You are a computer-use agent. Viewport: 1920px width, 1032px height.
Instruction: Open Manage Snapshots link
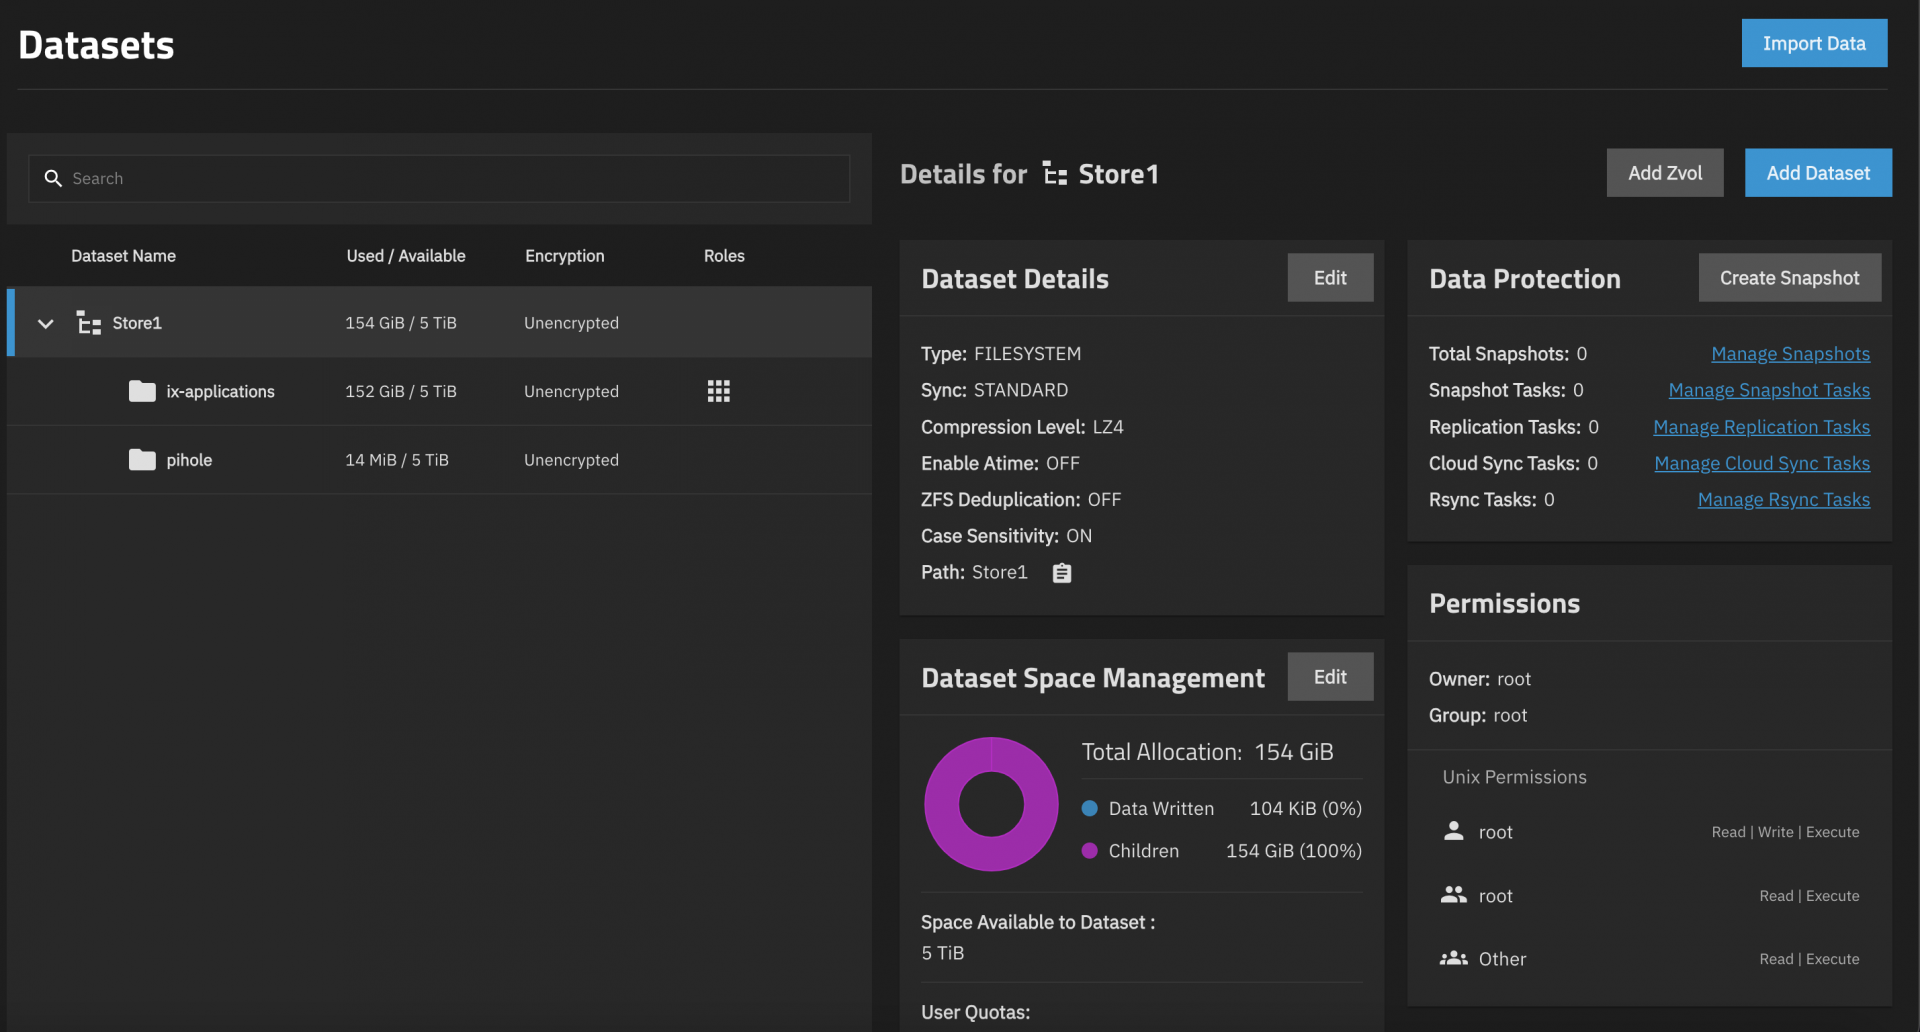click(x=1790, y=354)
